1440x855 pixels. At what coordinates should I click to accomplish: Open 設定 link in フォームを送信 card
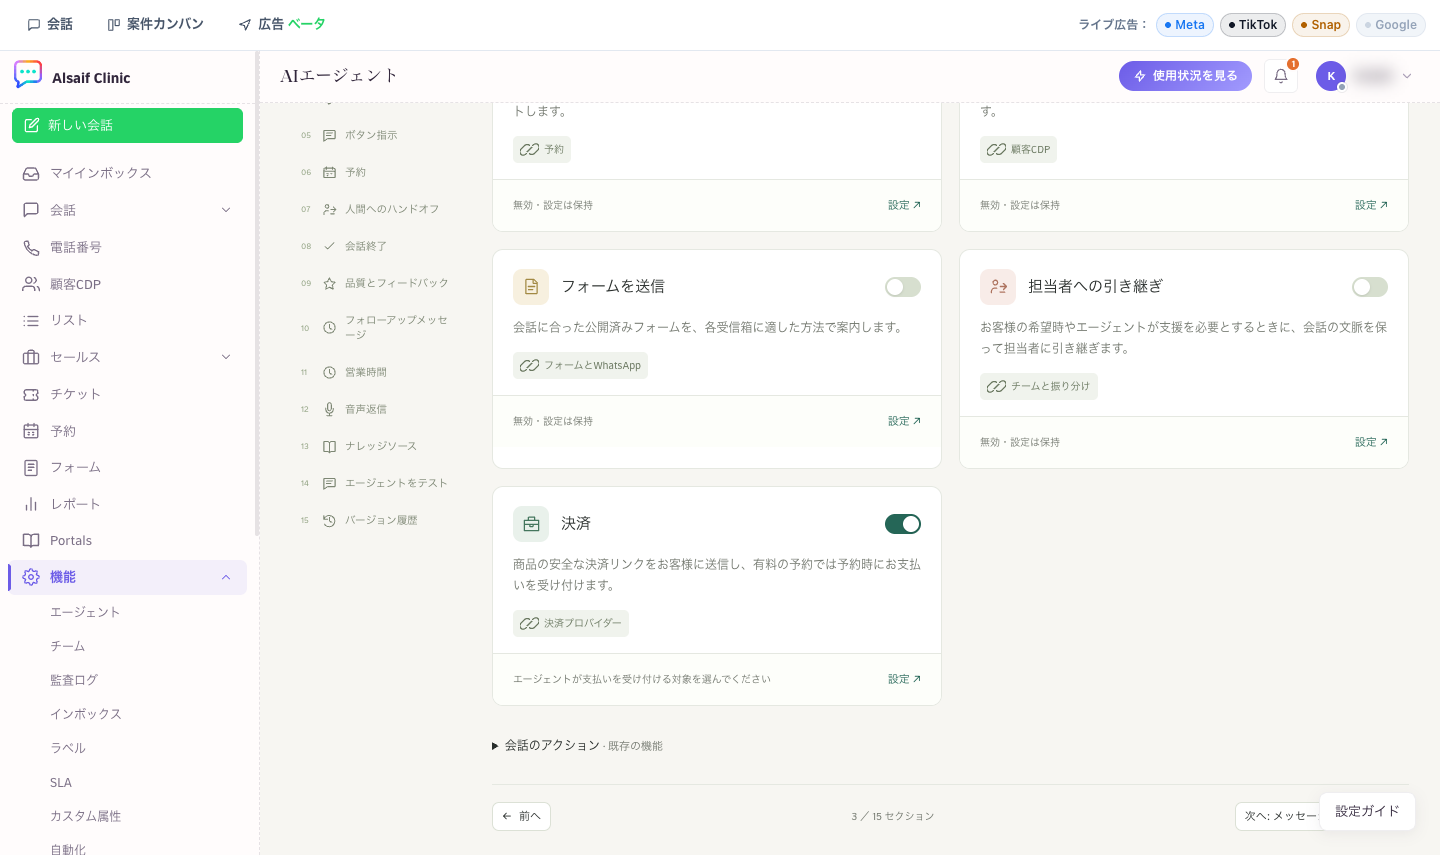(x=905, y=421)
